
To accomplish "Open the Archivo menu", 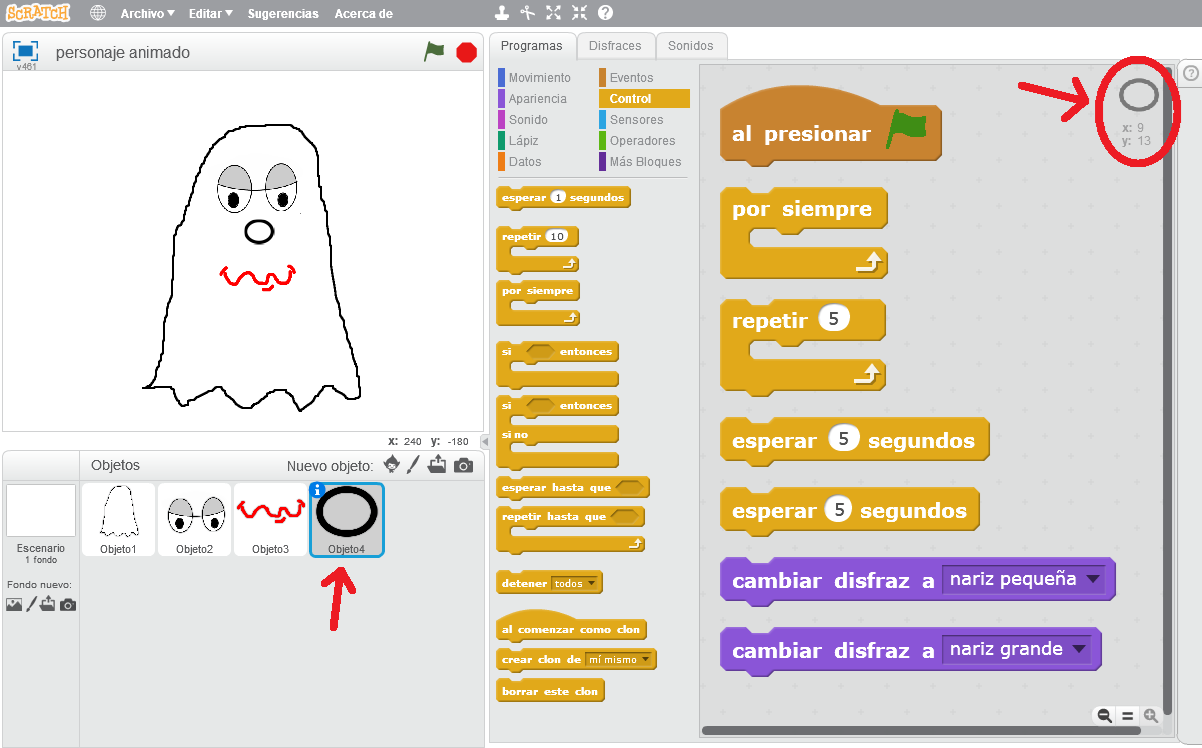I will coord(147,13).
